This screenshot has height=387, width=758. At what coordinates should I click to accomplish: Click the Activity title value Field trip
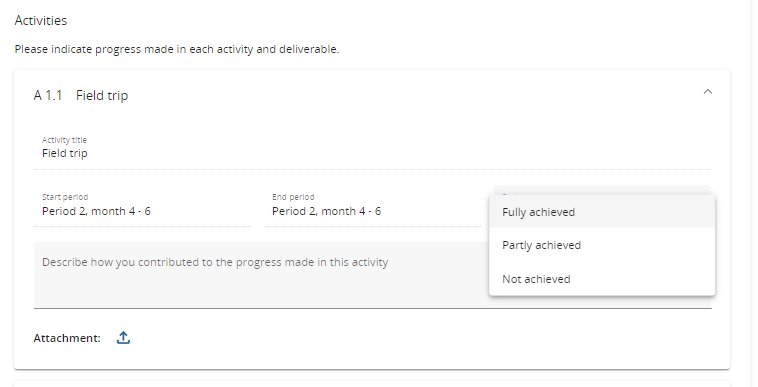click(x=65, y=154)
